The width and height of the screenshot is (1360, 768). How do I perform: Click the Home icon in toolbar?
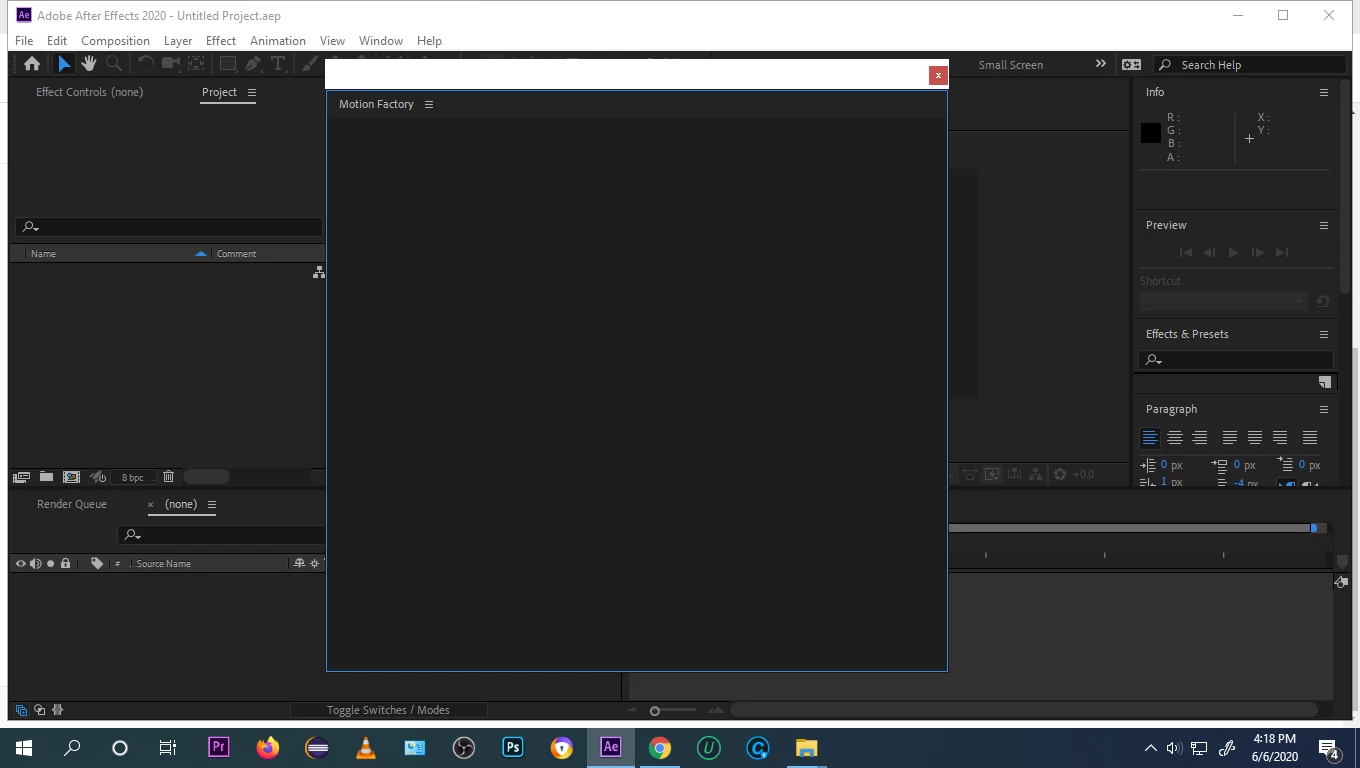[x=32, y=64]
